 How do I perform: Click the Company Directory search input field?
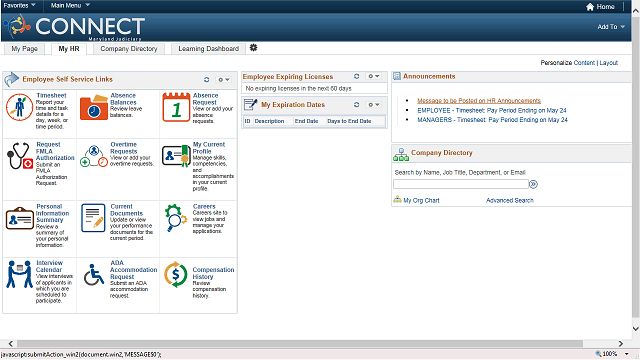pos(461,184)
